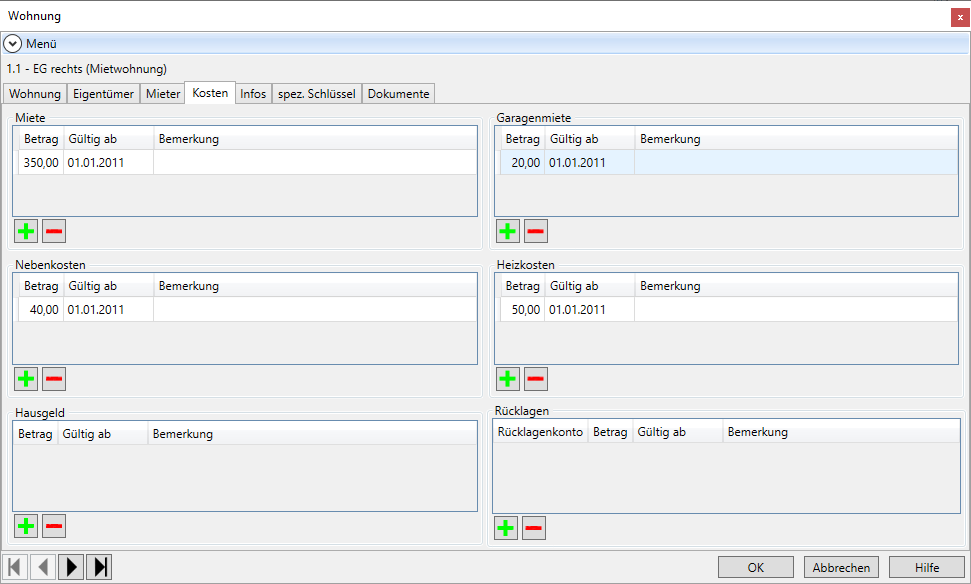
Task: Add a new Rücklagen entry
Action: [506, 528]
